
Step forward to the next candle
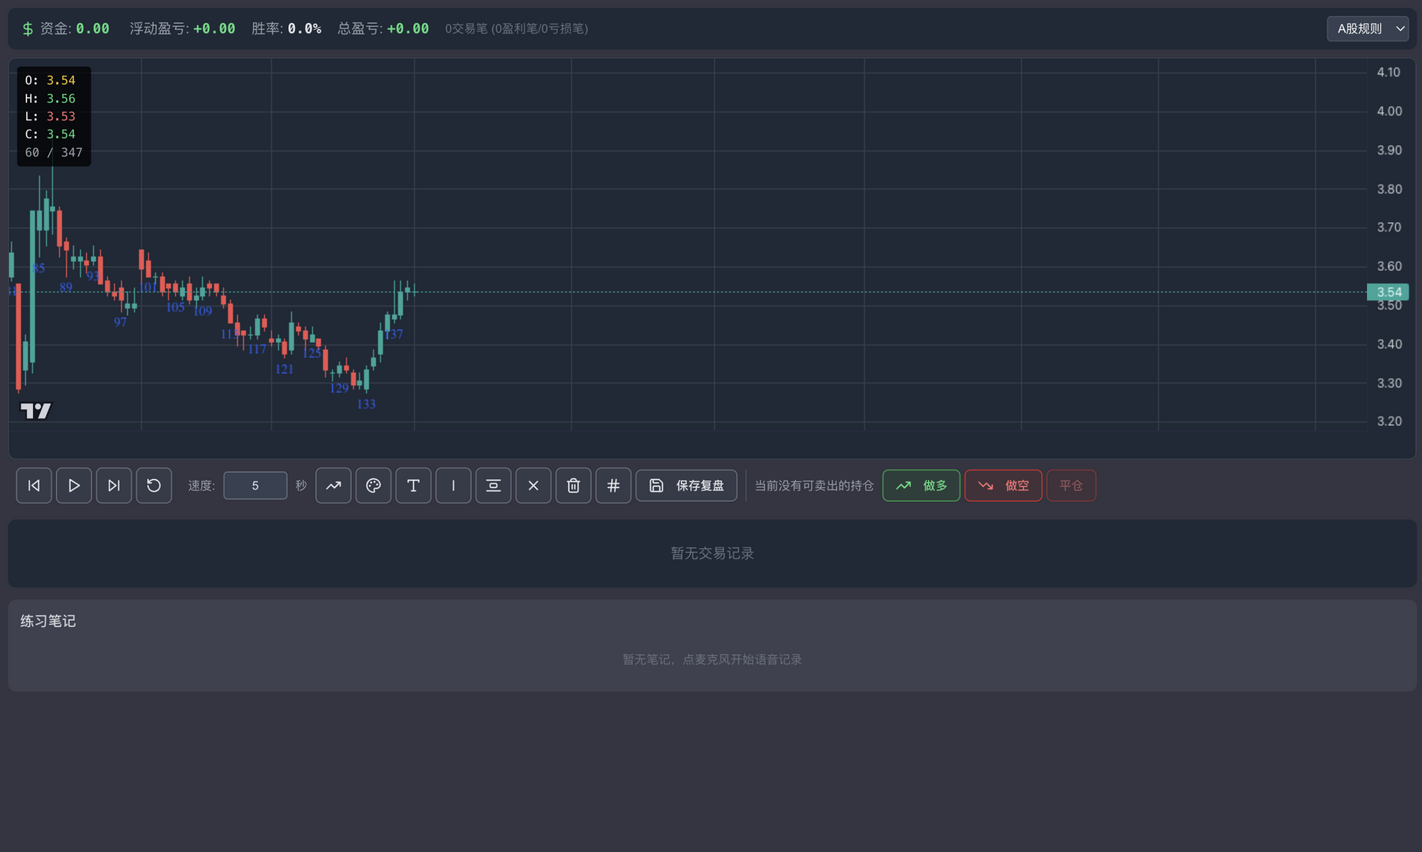[114, 486]
